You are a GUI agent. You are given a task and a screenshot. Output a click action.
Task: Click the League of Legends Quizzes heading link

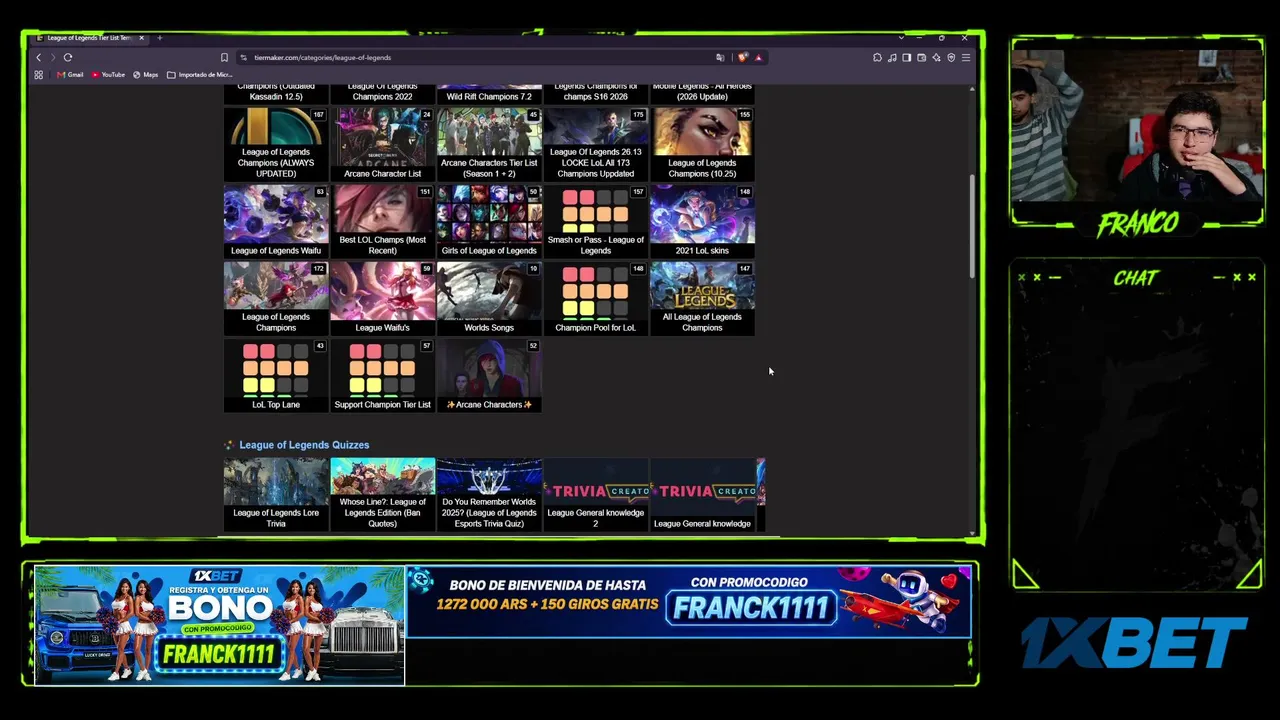304,445
